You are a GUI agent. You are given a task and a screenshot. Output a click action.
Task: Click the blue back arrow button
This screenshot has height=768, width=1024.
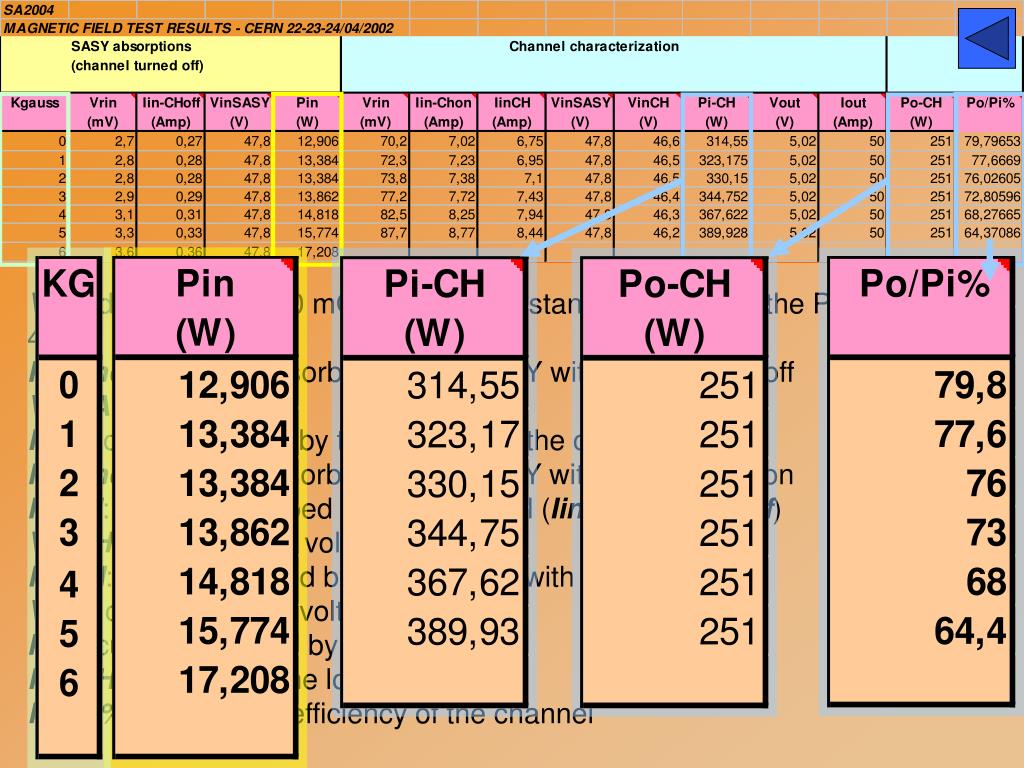click(987, 39)
